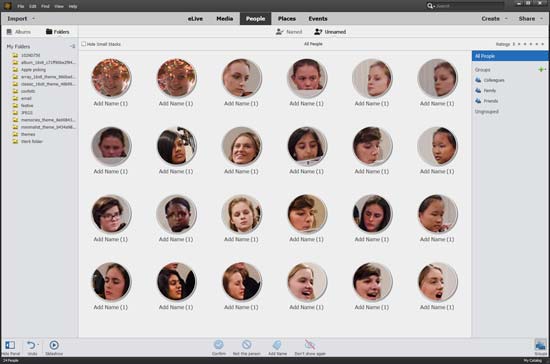Set rating filter to first star
The image size is (550, 364).
click(x=519, y=44)
